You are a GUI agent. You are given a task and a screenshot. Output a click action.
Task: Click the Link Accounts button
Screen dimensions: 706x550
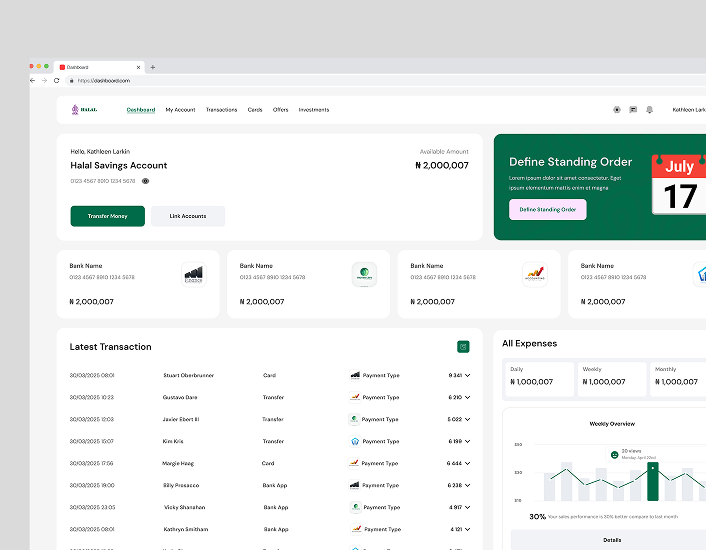(188, 216)
